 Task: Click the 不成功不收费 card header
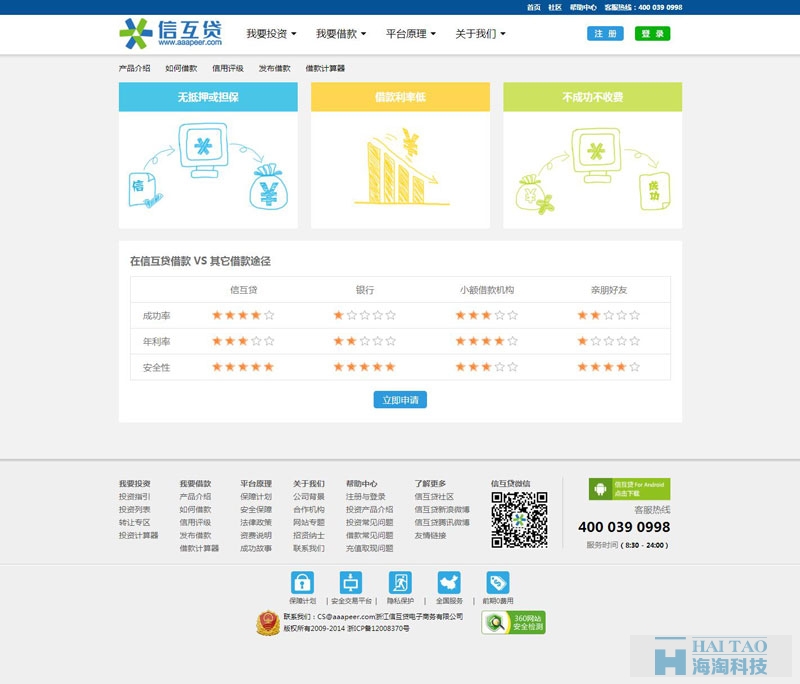[592, 97]
